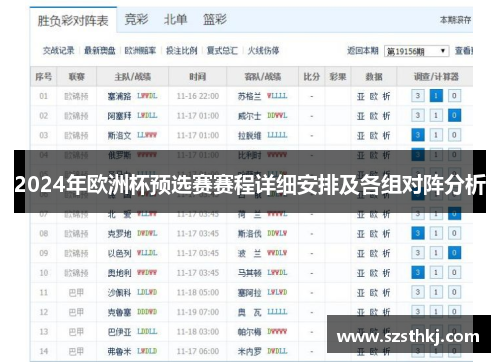Open 欧 data for row 11 沙佩科
The width and height of the screenshot is (500, 362).
click(374, 293)
